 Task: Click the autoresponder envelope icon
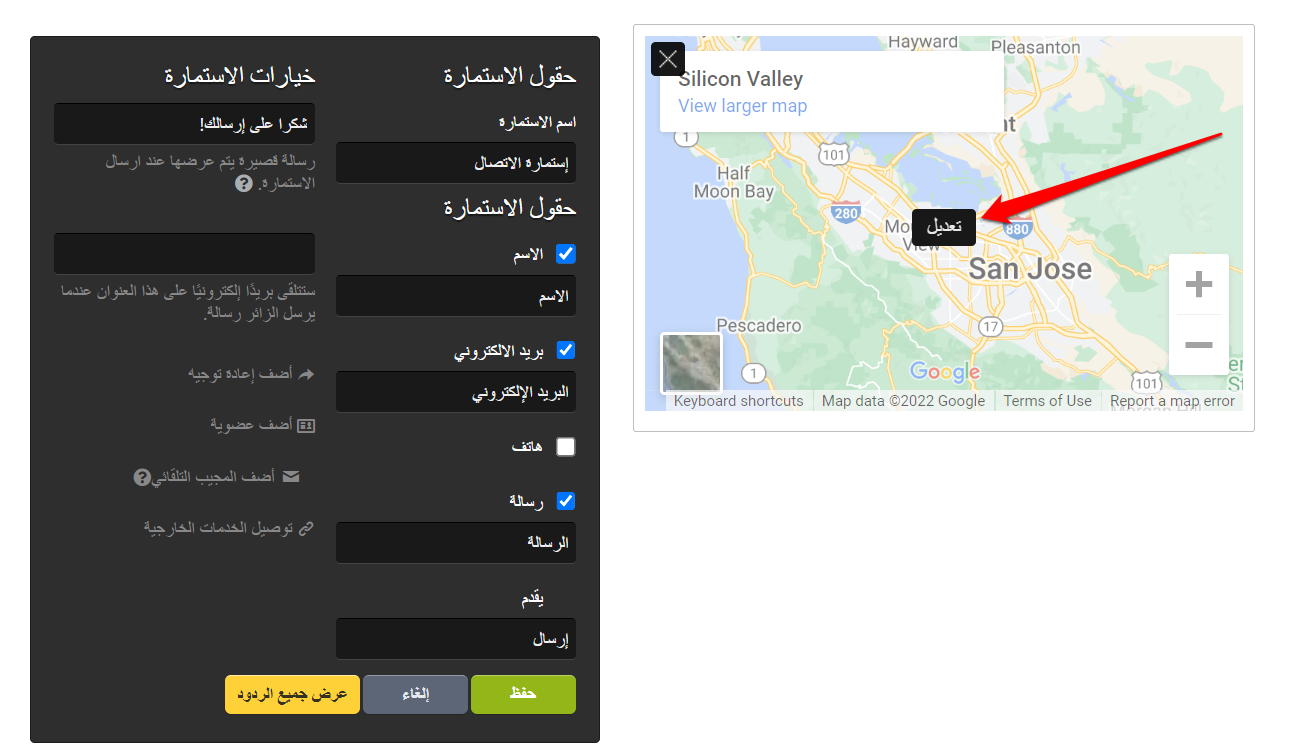291,477
